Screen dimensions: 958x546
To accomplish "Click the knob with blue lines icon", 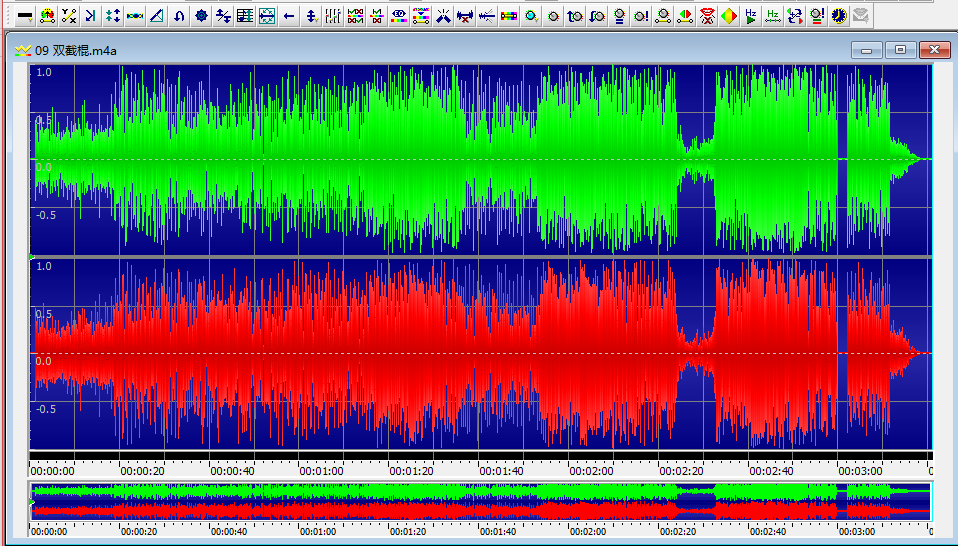I will 619,16.
